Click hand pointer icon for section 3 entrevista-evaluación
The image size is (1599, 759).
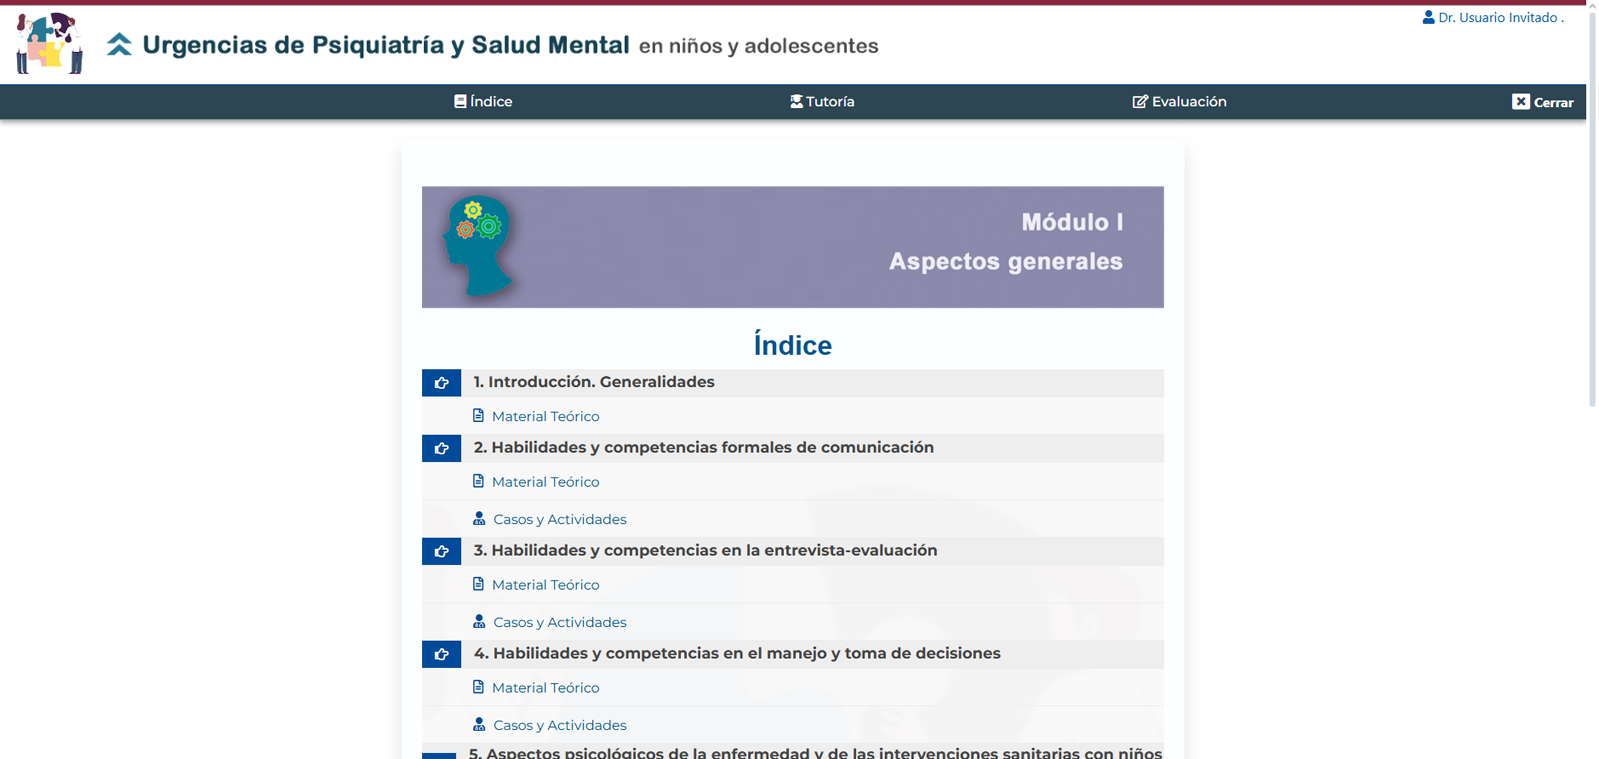tap(441, 551)
